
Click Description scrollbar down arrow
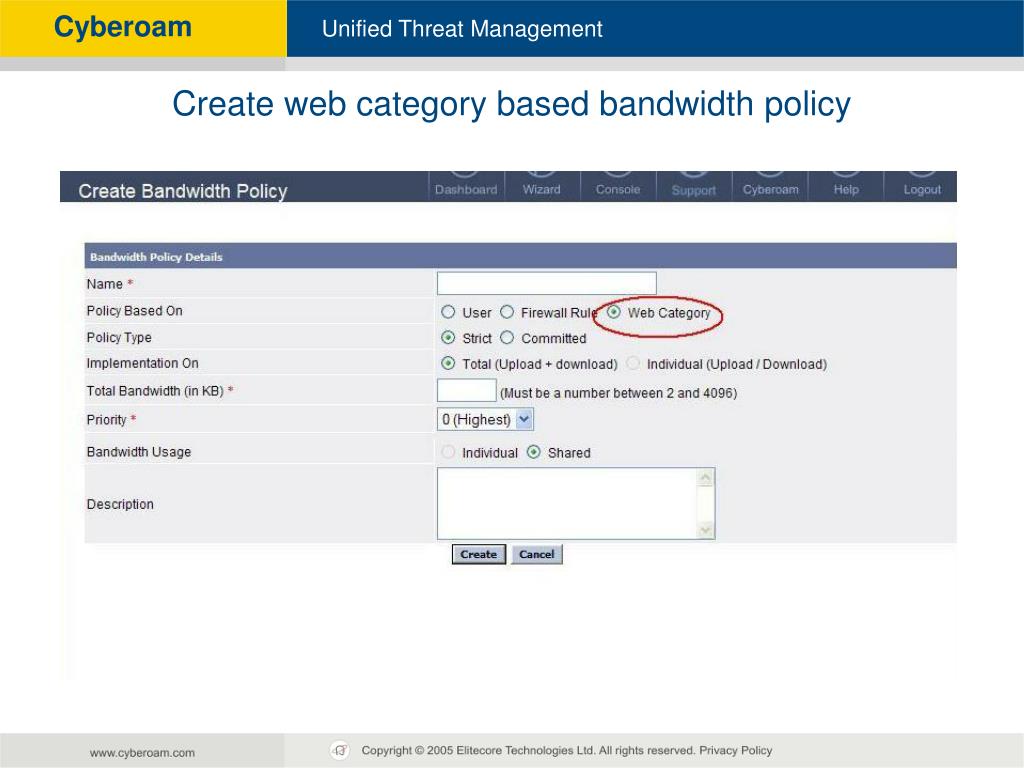point(705,530)
